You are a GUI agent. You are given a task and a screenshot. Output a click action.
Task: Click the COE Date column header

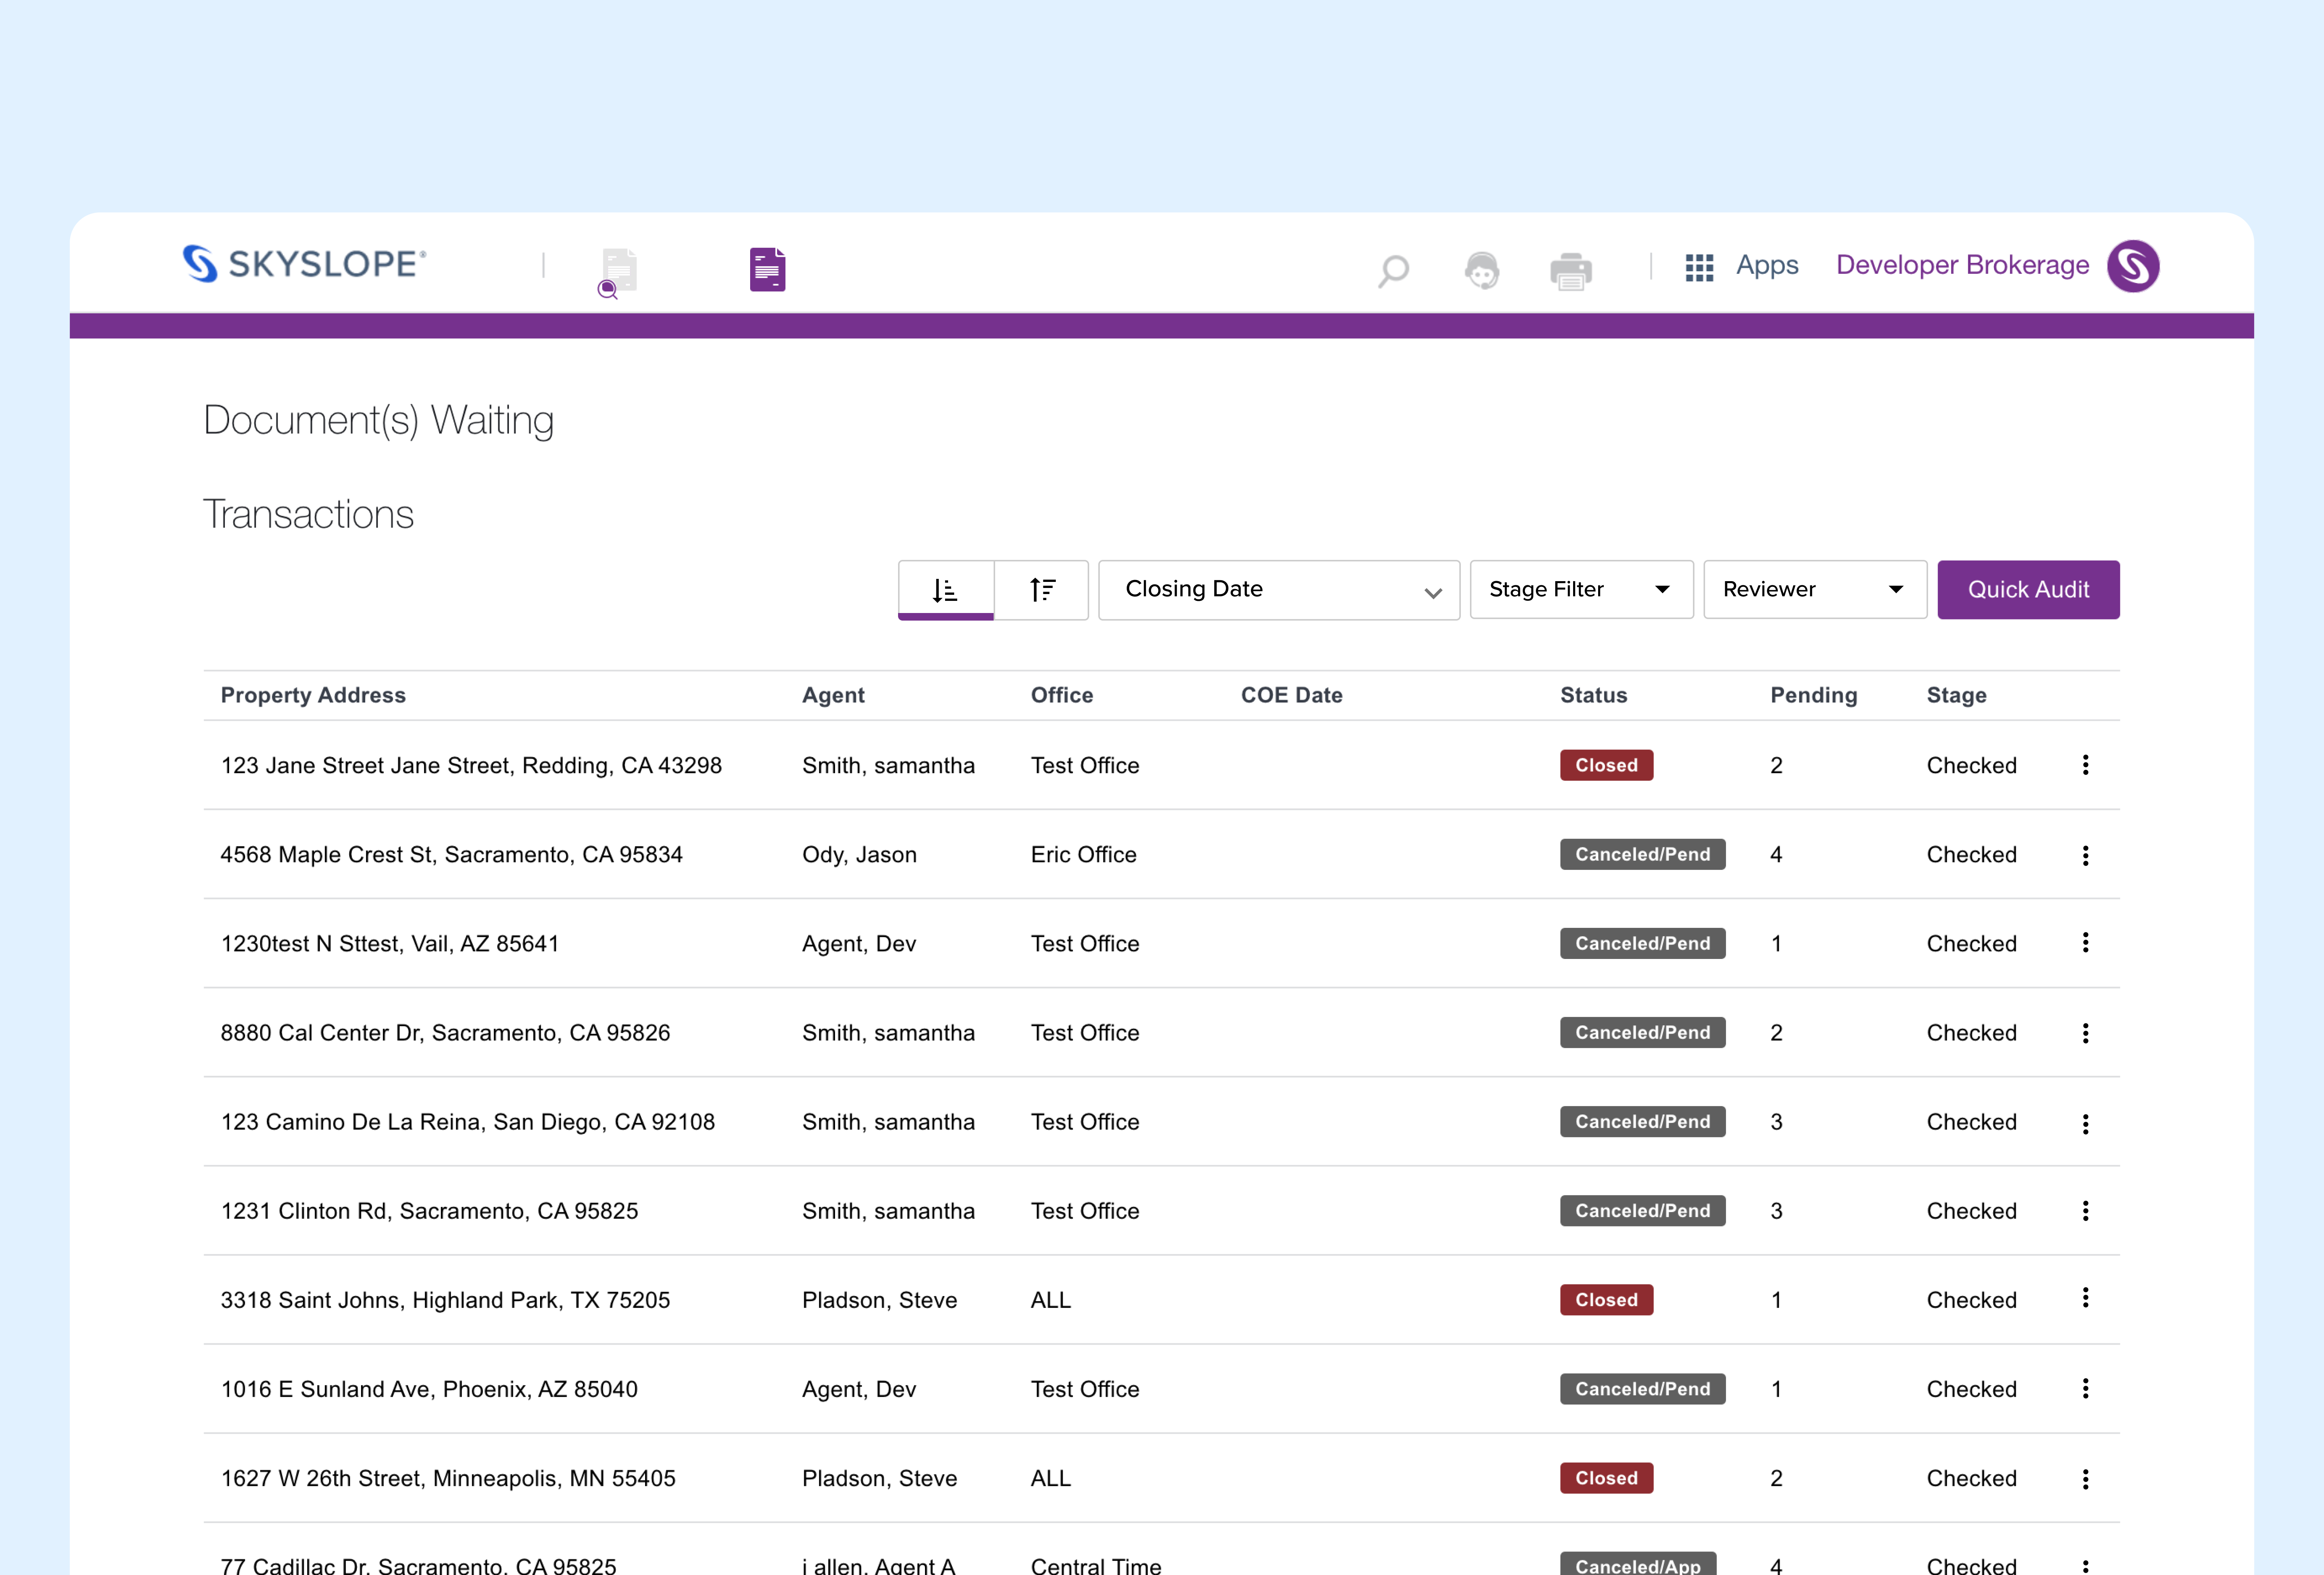pyautogui.click(x=1291, y=695)
